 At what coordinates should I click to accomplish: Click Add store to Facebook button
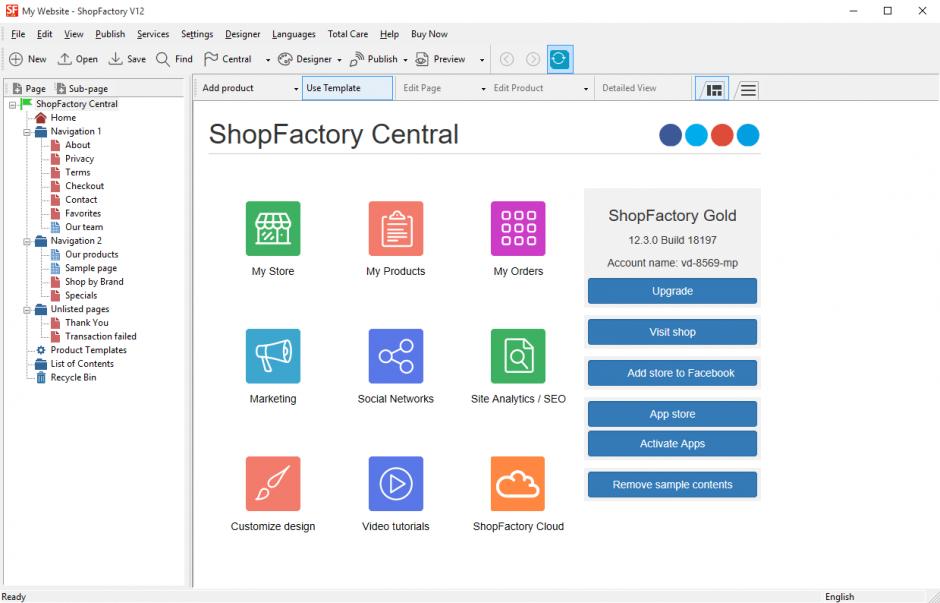672,373
